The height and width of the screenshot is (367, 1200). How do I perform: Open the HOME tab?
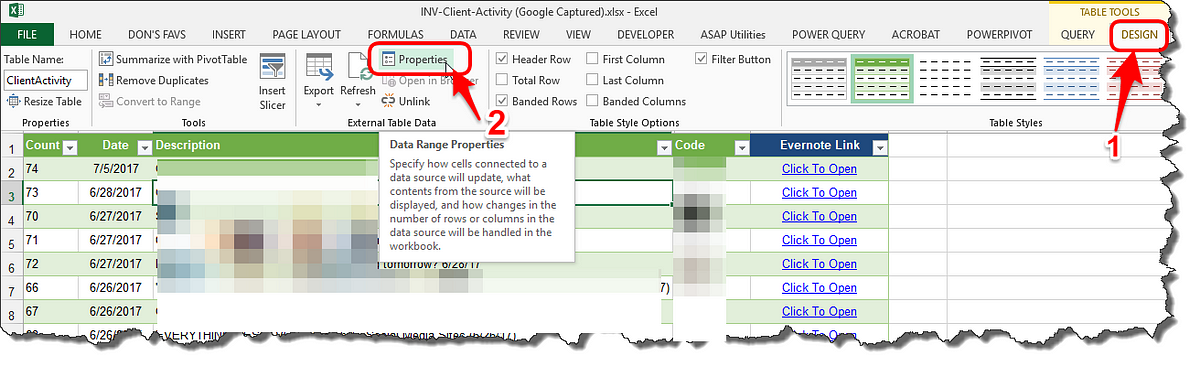pyautogui.click(x=86, y=34)
